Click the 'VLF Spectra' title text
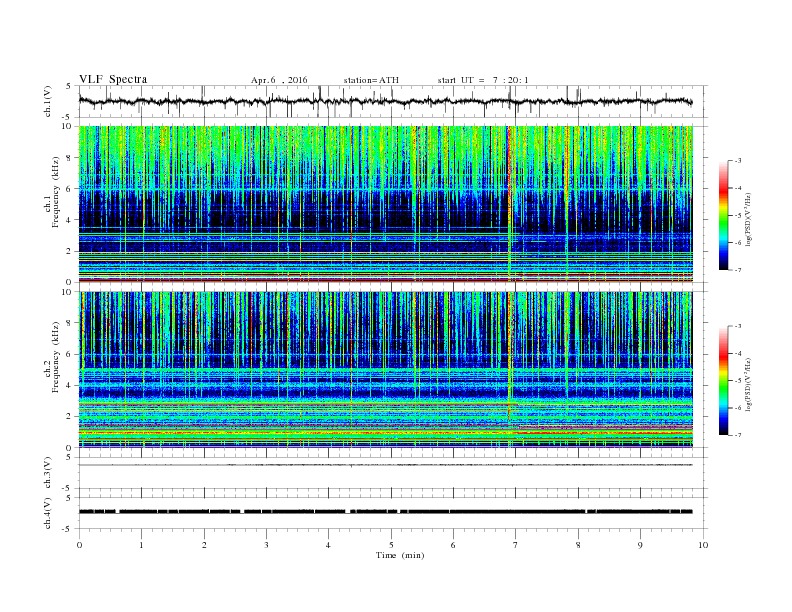The width and height of the screenshot is (792, 612). (113, 79)
